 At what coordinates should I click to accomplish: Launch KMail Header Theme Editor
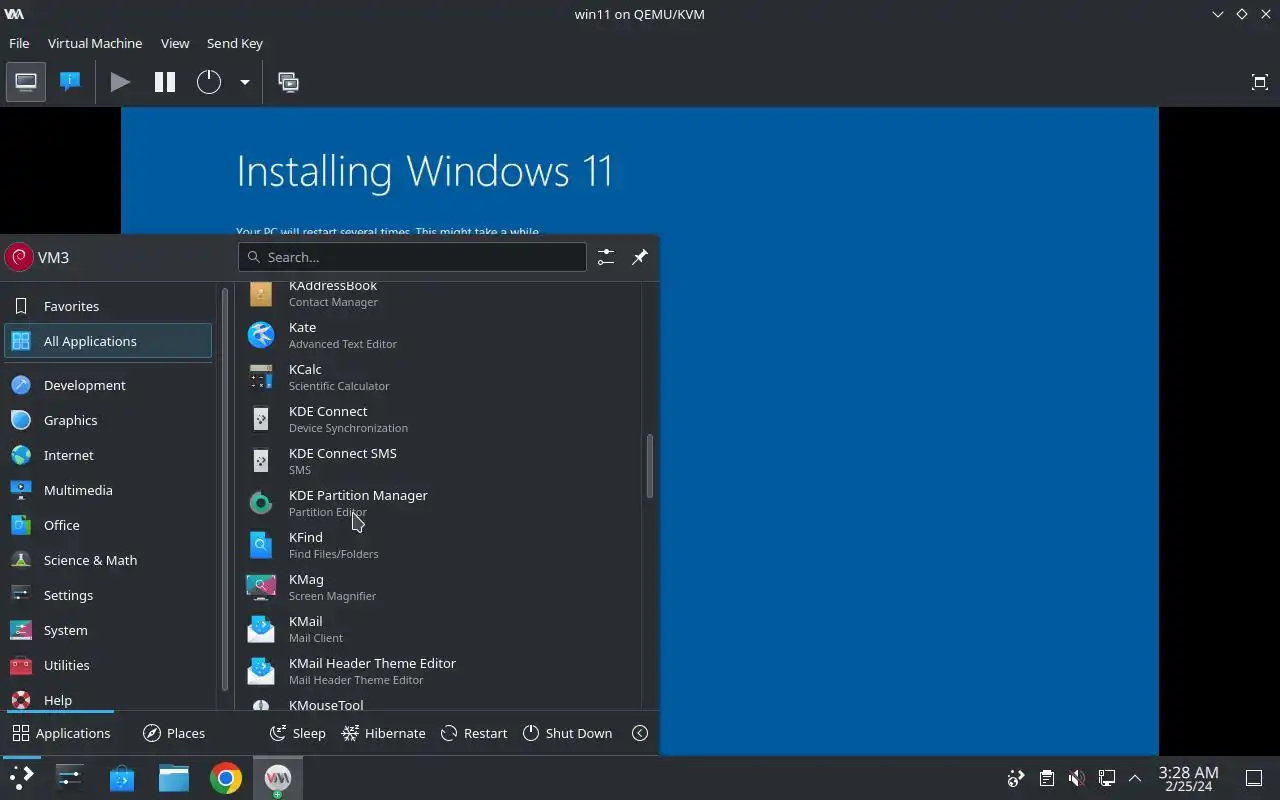click(x=438, y=671)
